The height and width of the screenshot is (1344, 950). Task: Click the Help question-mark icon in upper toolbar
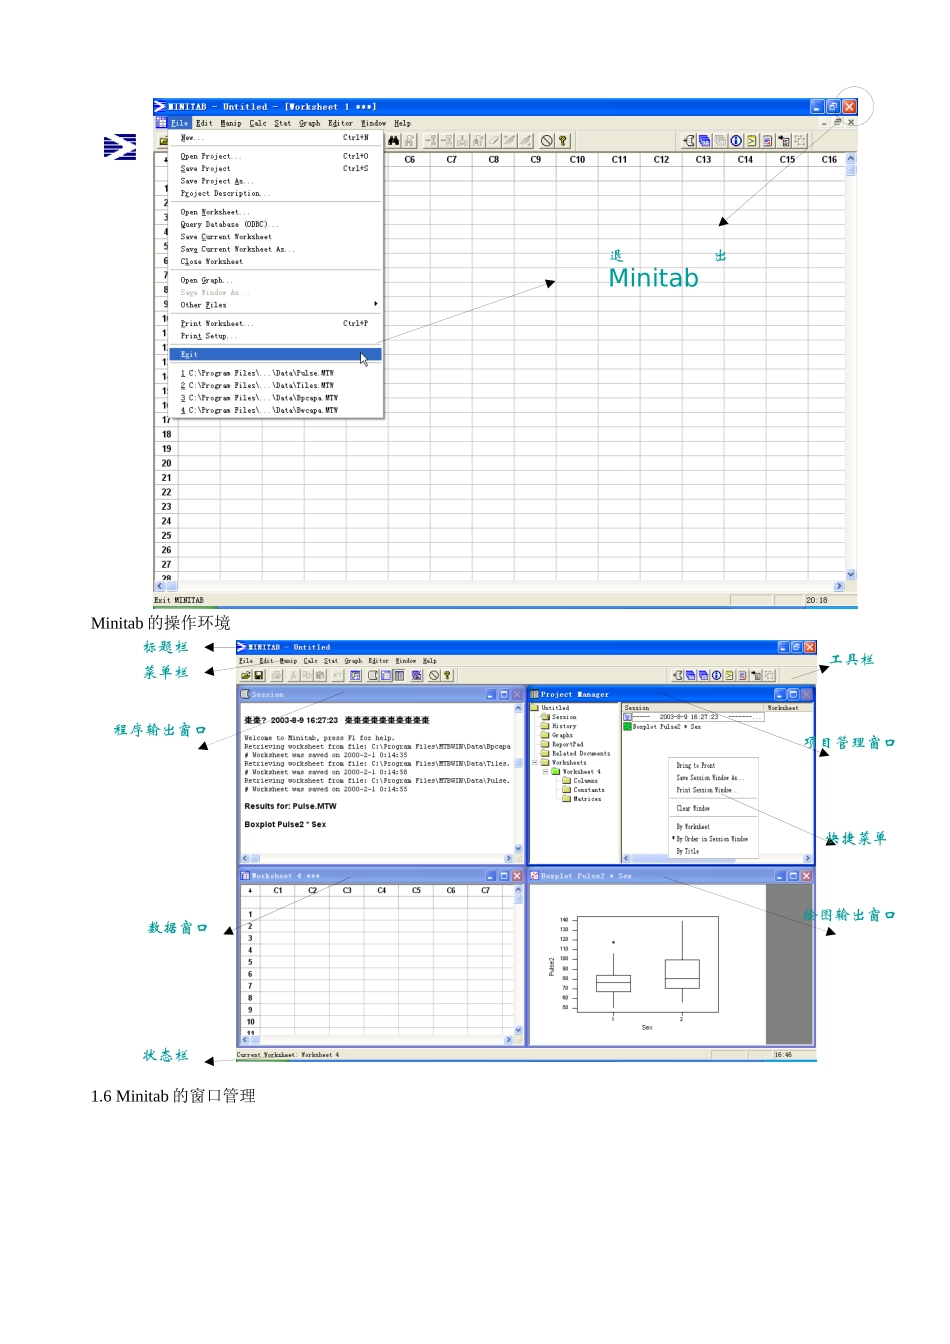click(562, 141)
